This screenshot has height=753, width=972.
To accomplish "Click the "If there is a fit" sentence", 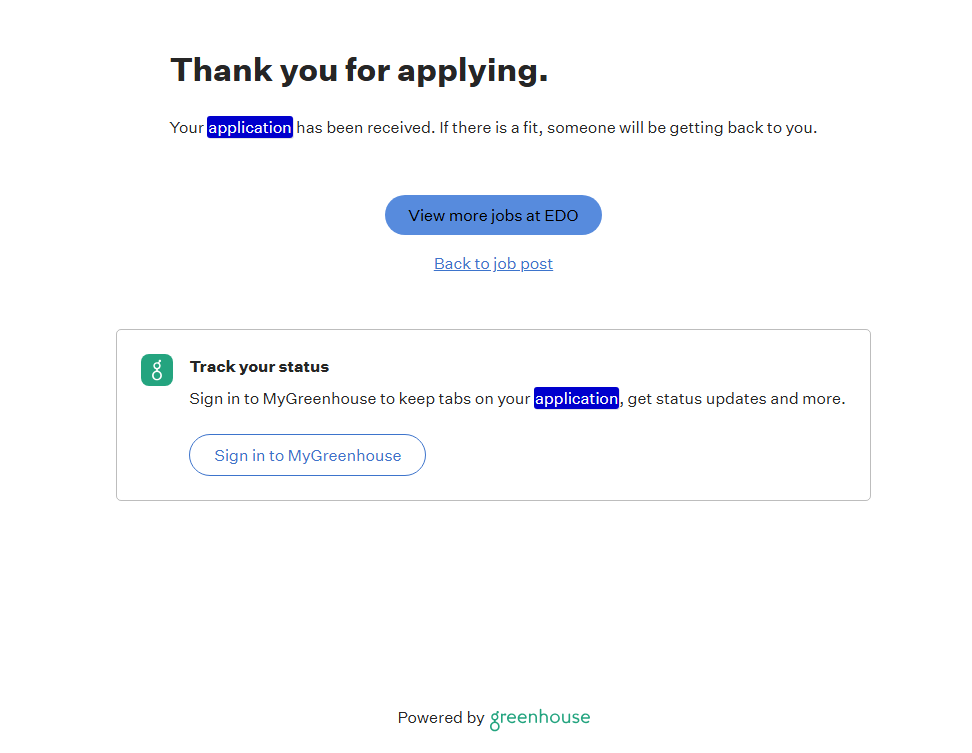I will pos(489,128).
